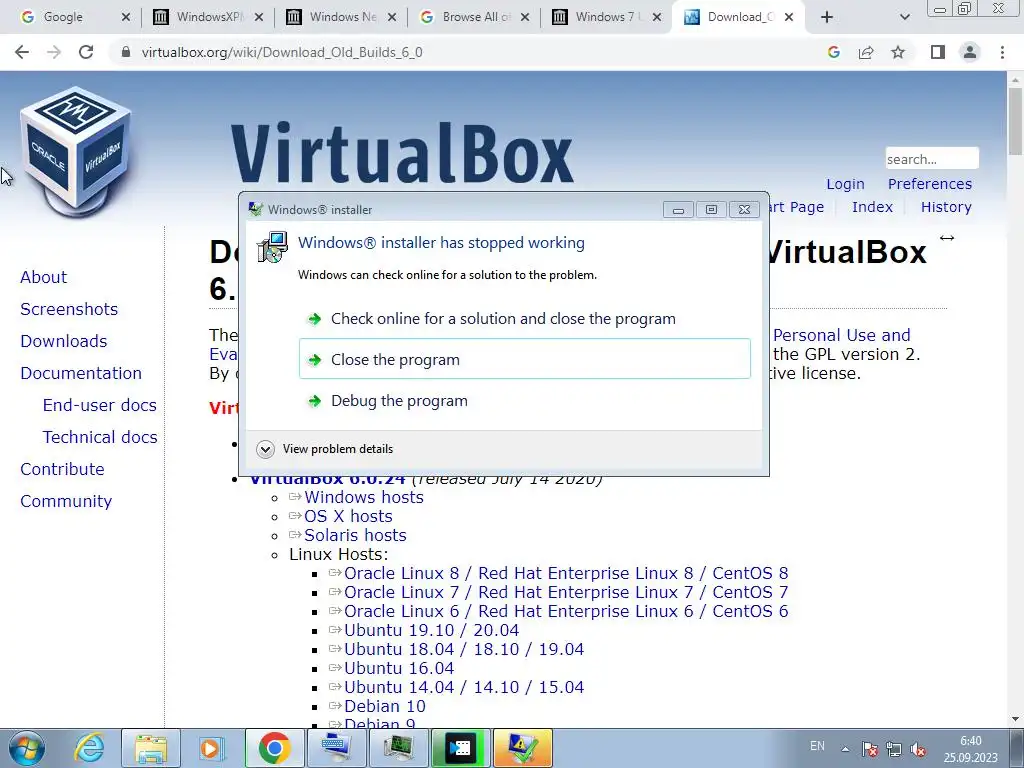This screenshot has height=768, width=1024.
Task: Launch Internet Explorer from taskbar
Action: point(89,748)
